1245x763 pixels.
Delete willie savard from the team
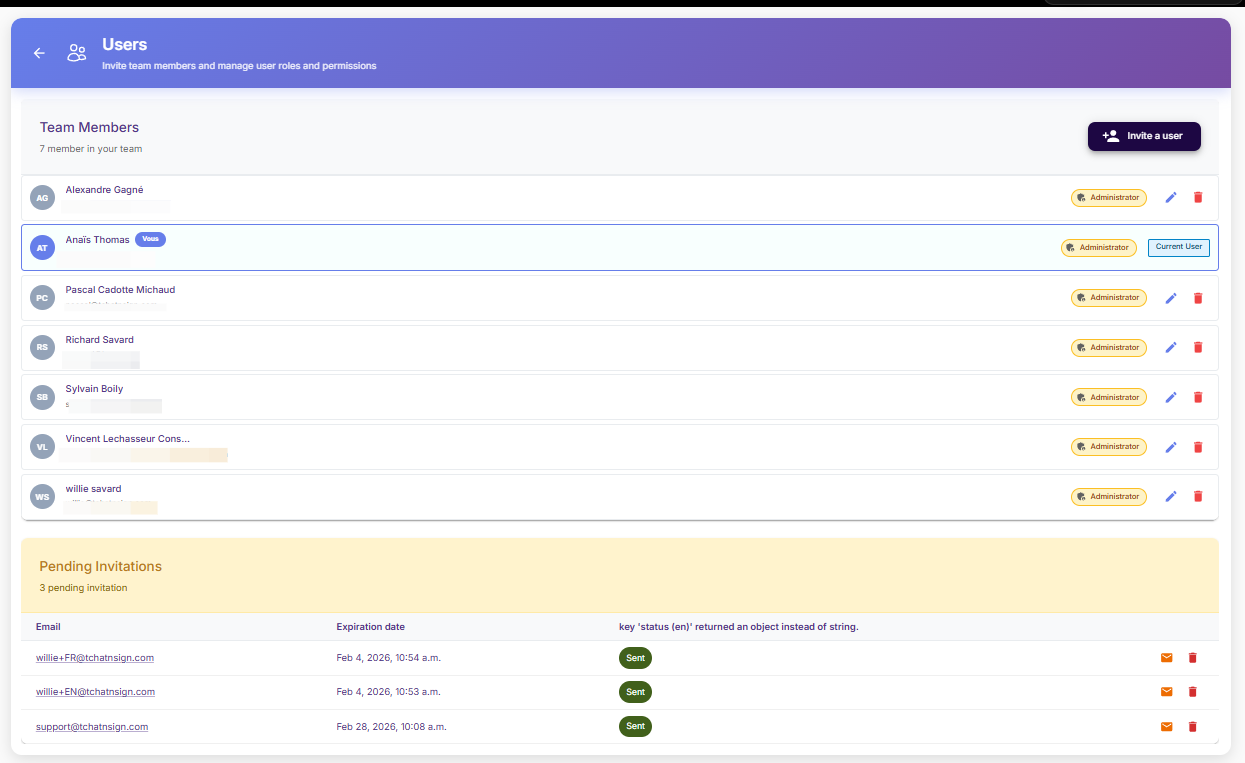point(1198,496)
